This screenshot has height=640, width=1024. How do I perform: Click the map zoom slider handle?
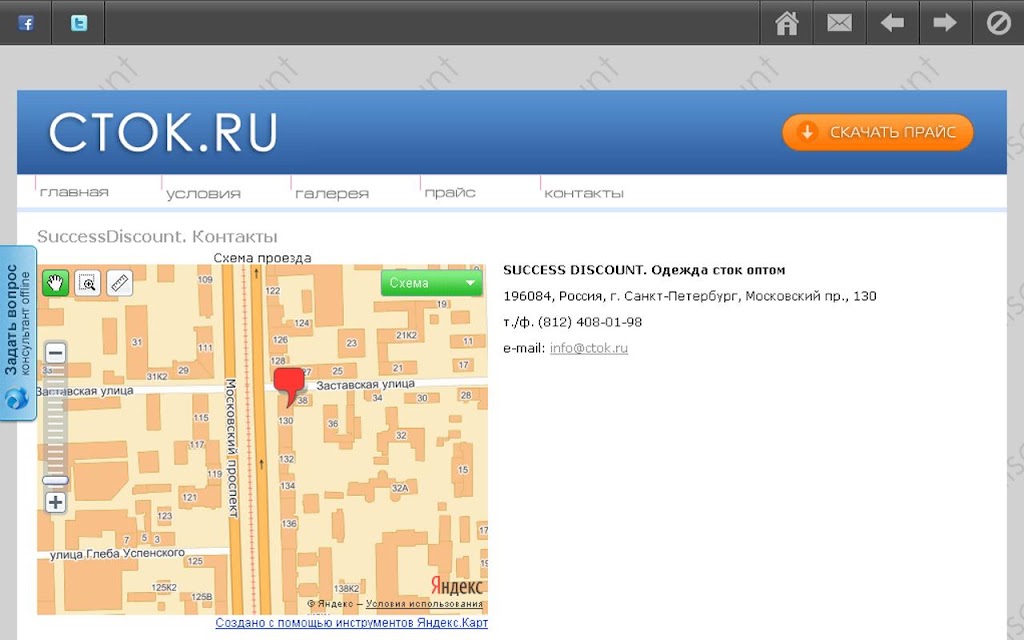(x=56, y=481)
